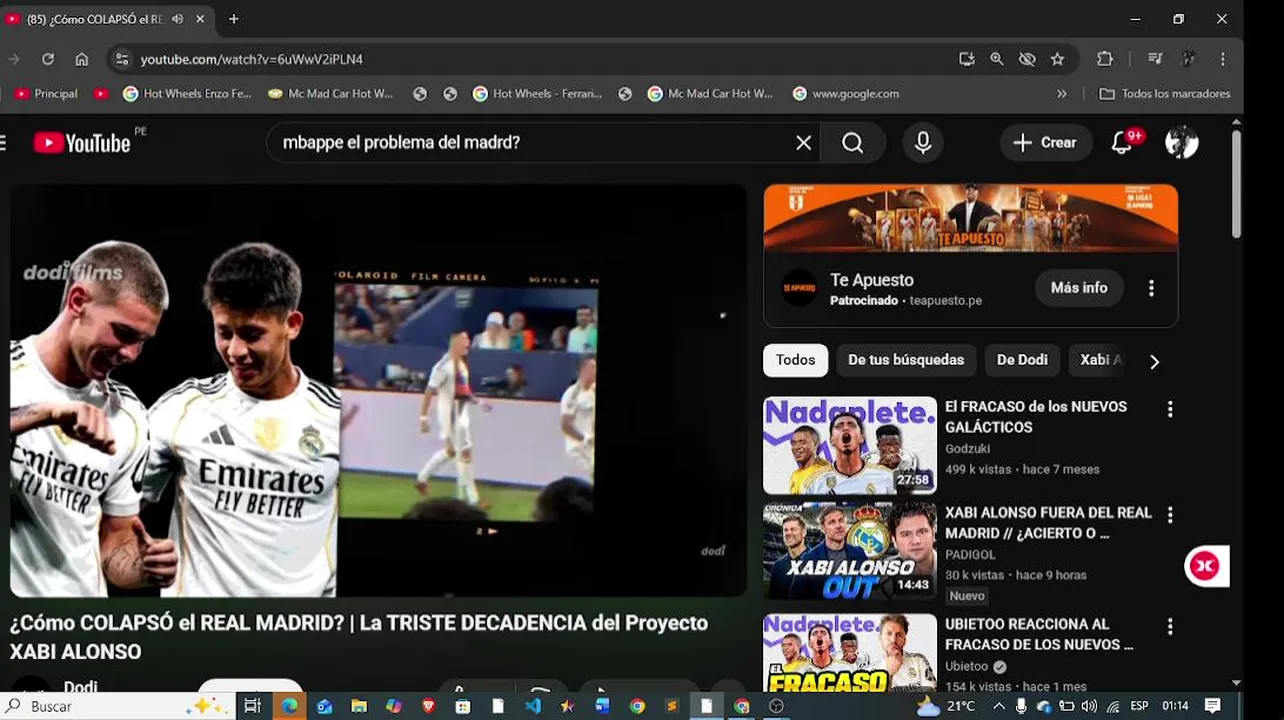The width and height of the screenshot is (1284, 720).
Task: Click the Más info button on the ad
Action: coord(1079,288)
